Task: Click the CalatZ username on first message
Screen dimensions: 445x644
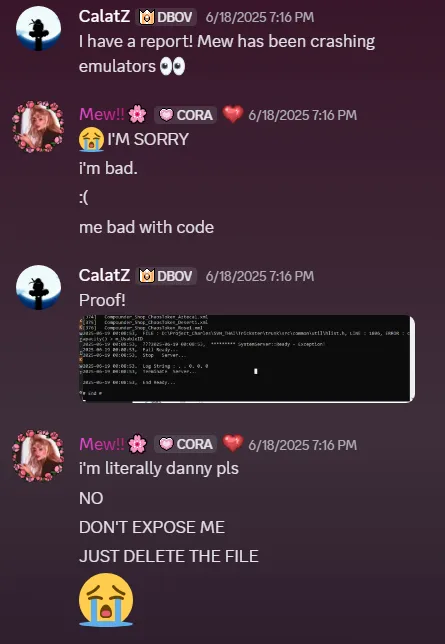Action: pos(104,17)
